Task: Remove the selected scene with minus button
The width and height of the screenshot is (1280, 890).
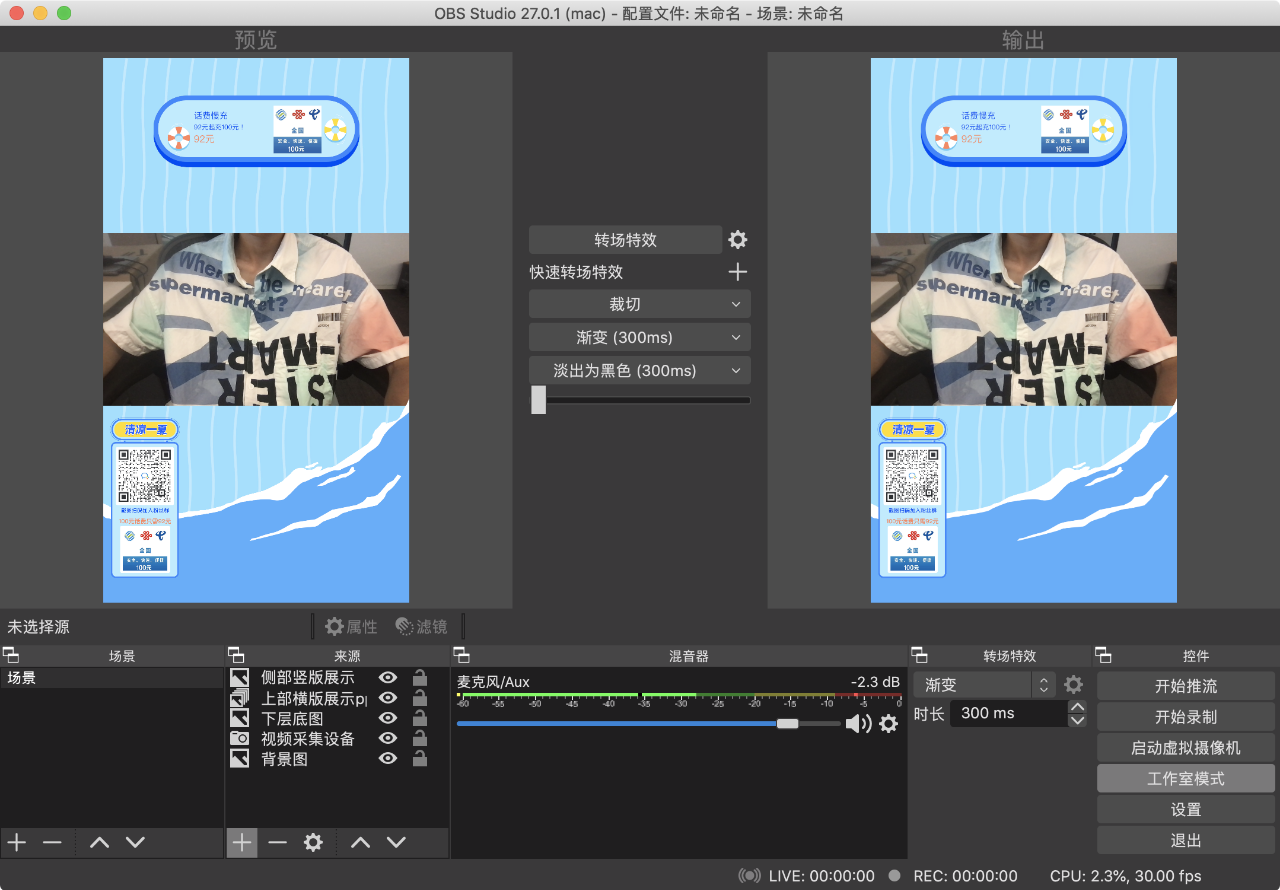Action: [x=52, y=843]
